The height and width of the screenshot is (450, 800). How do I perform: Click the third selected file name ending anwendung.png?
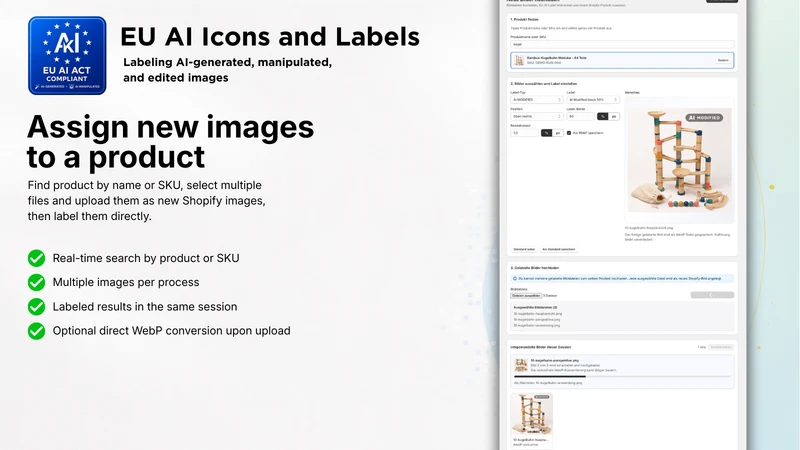[536, 325]
